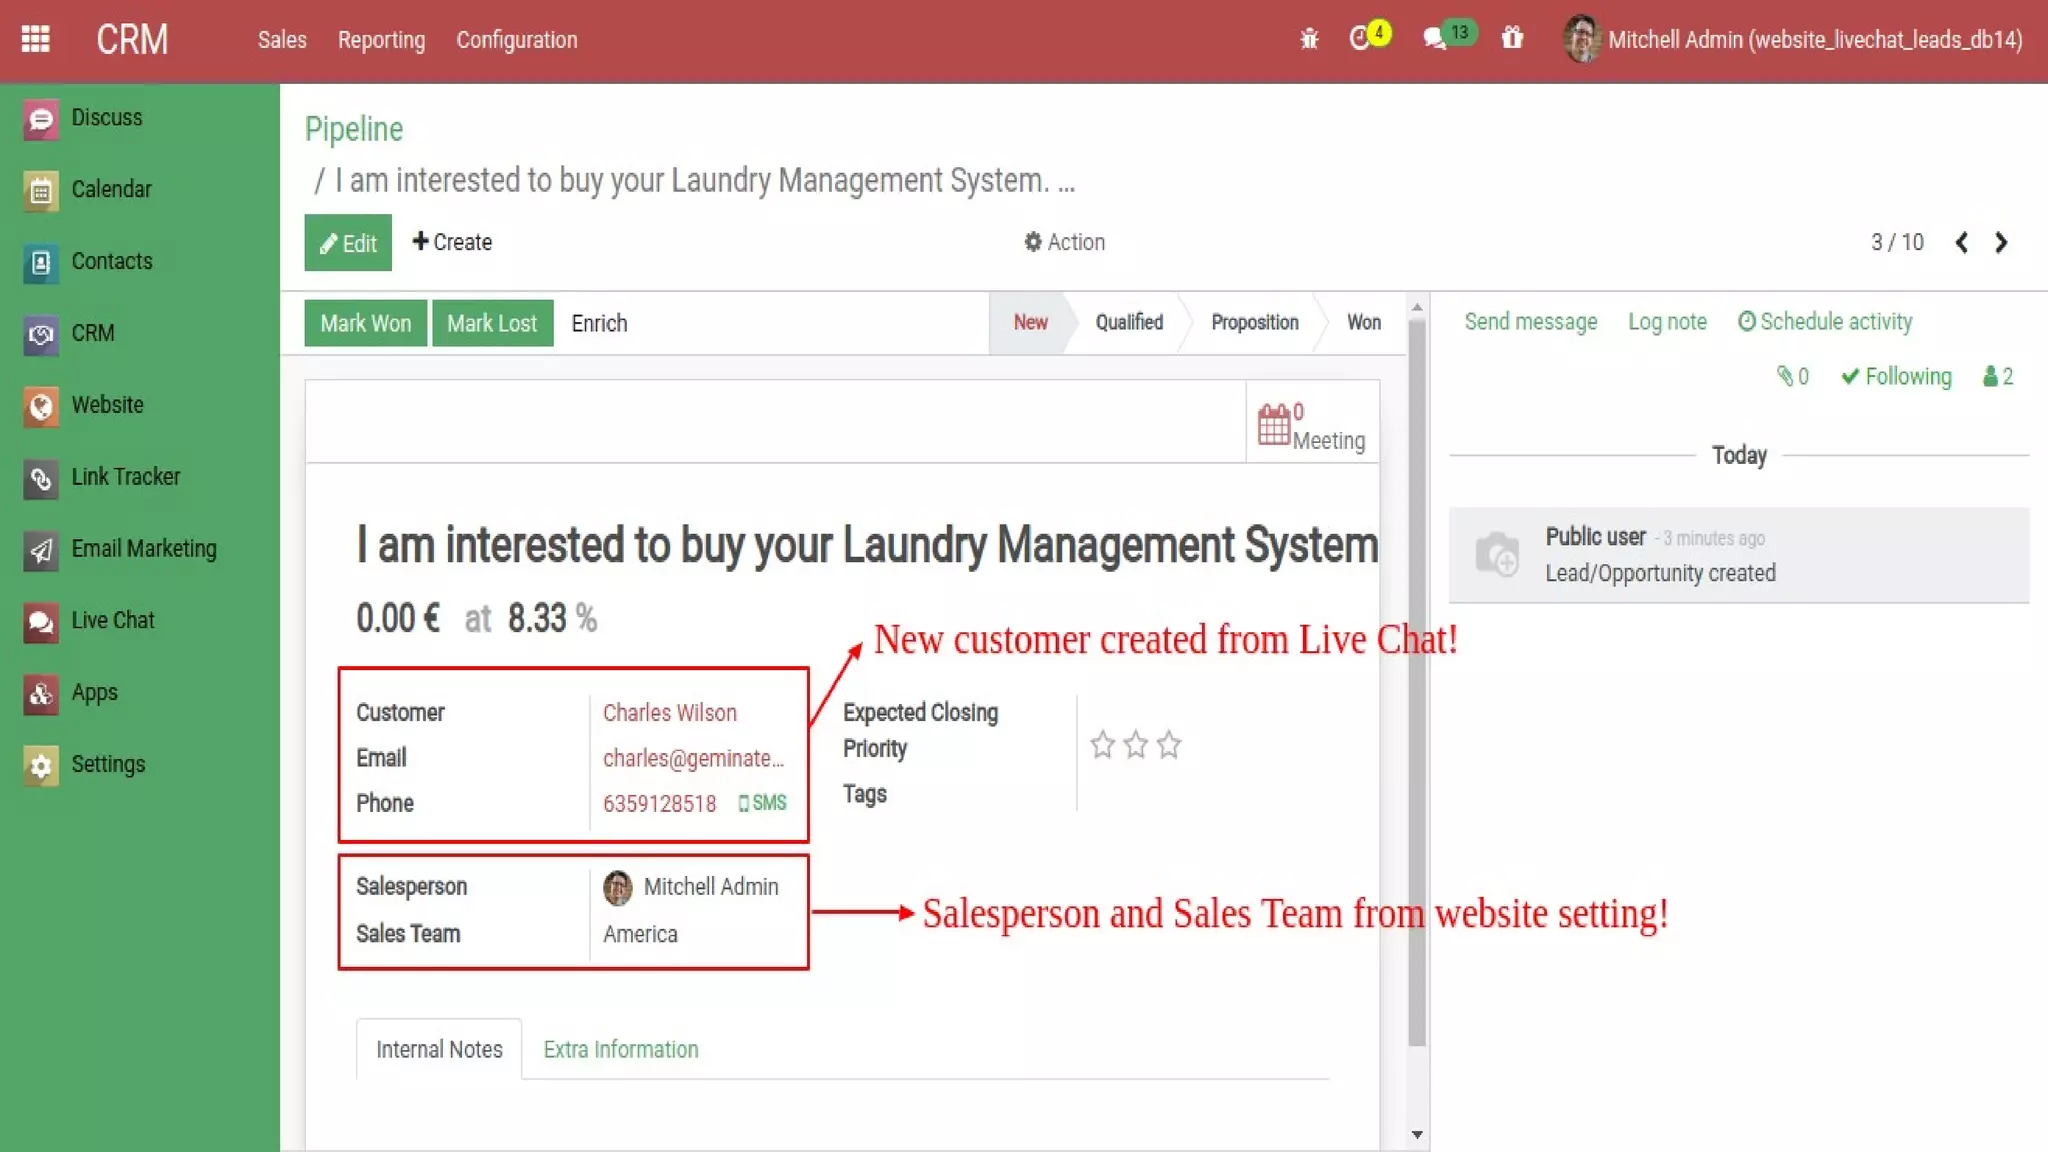The height and width of the screenshot is (1152, 2048).
Task: Open the Reporting menu
Action: click(381, 40)
